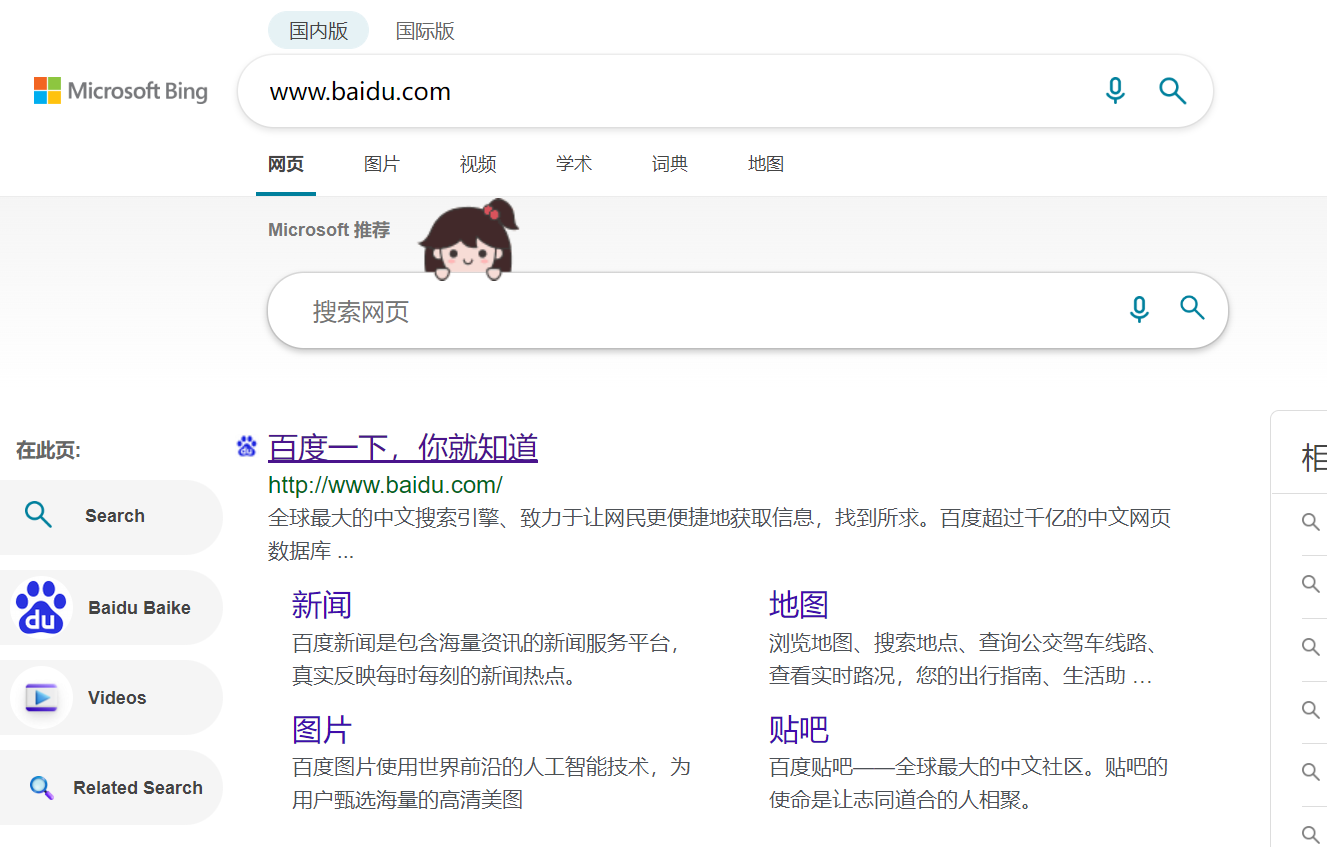Open Baidu Baike from the sidebar
The image size is (1327, 847).
[110, 607]
